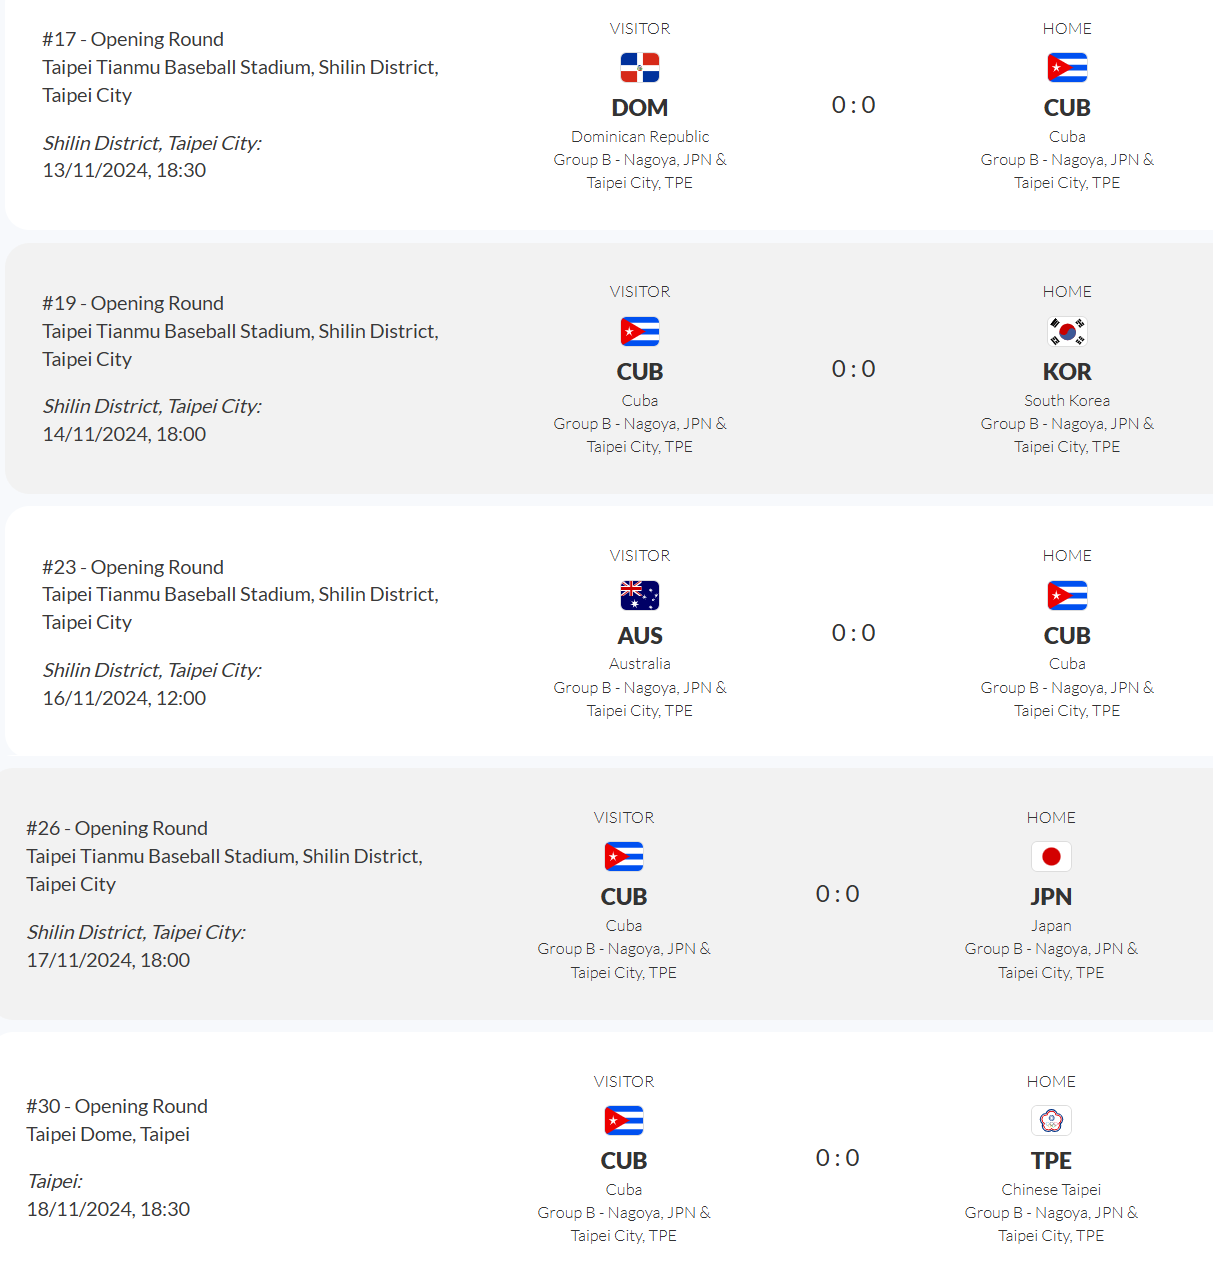Click the Australia flag icon in game #23
Viewport: 1213px width, 1280px height.
pos(640,596)
